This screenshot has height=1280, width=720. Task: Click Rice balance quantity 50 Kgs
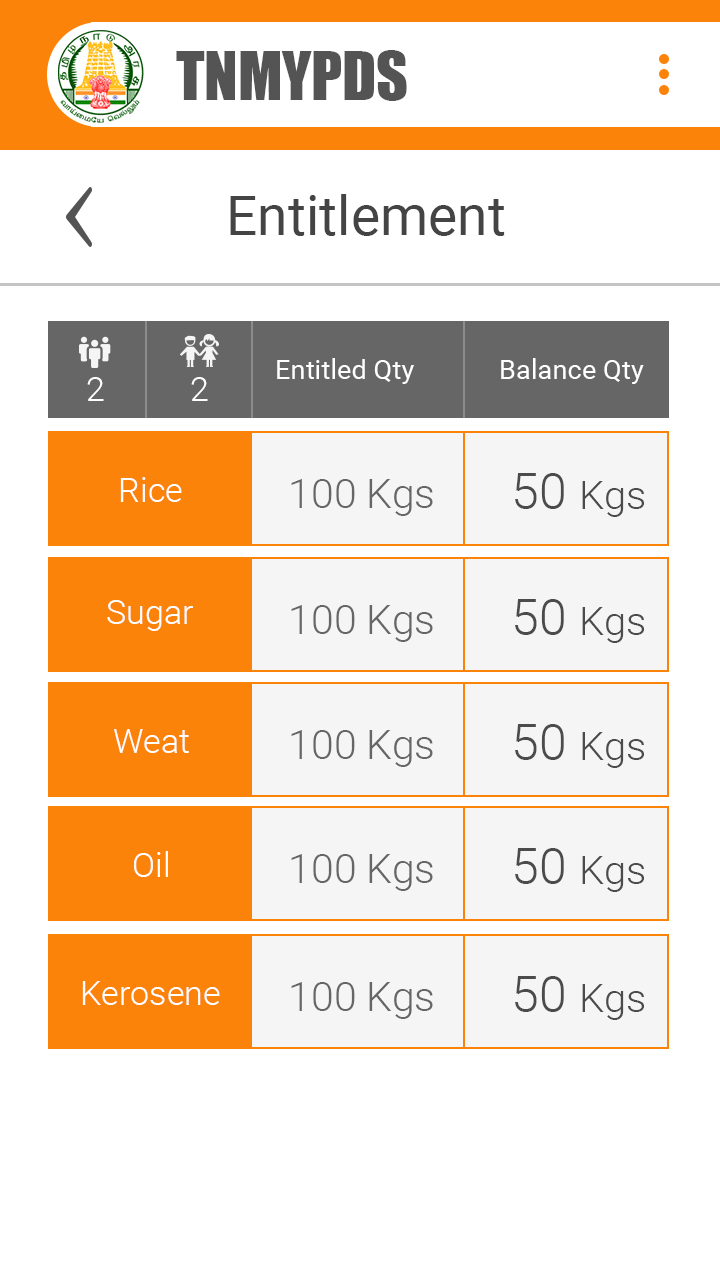(x=578, y=492)
